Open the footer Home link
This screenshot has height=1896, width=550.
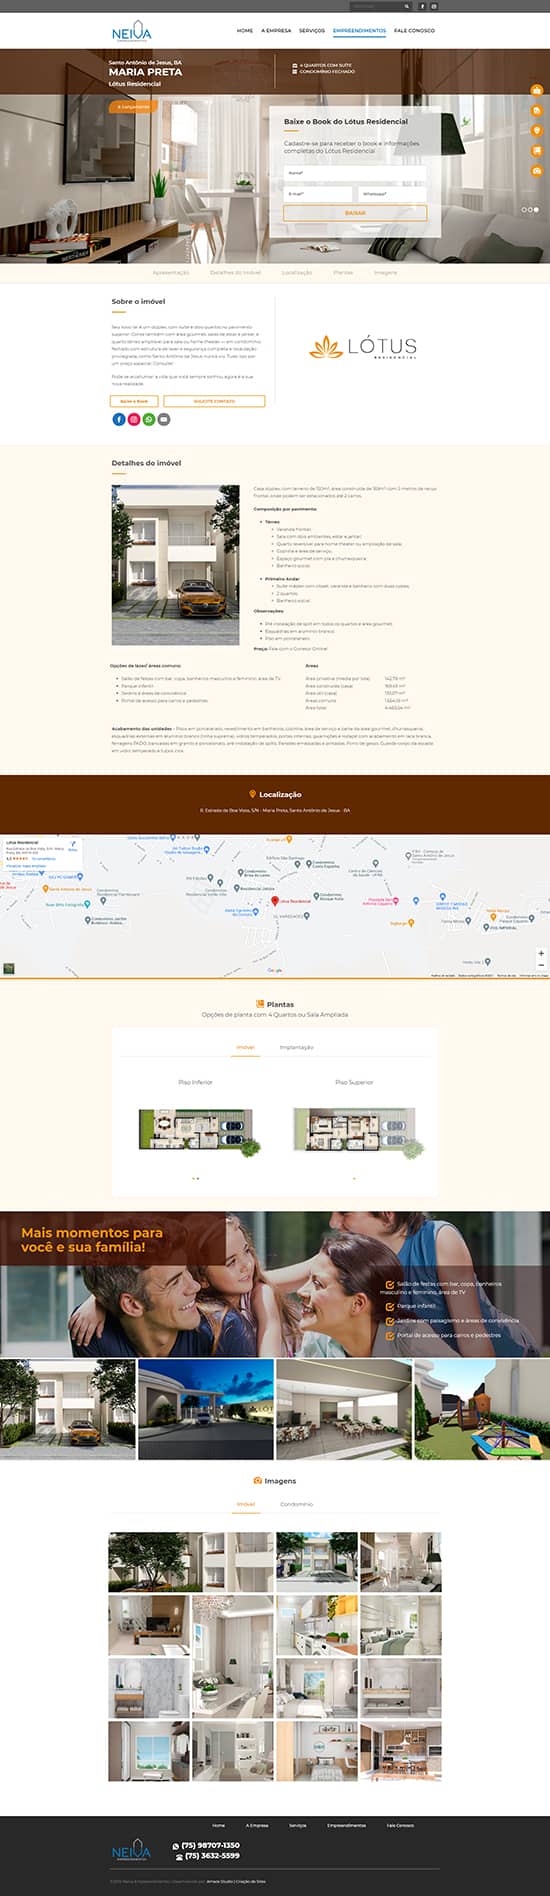(x=219, y=1825)
